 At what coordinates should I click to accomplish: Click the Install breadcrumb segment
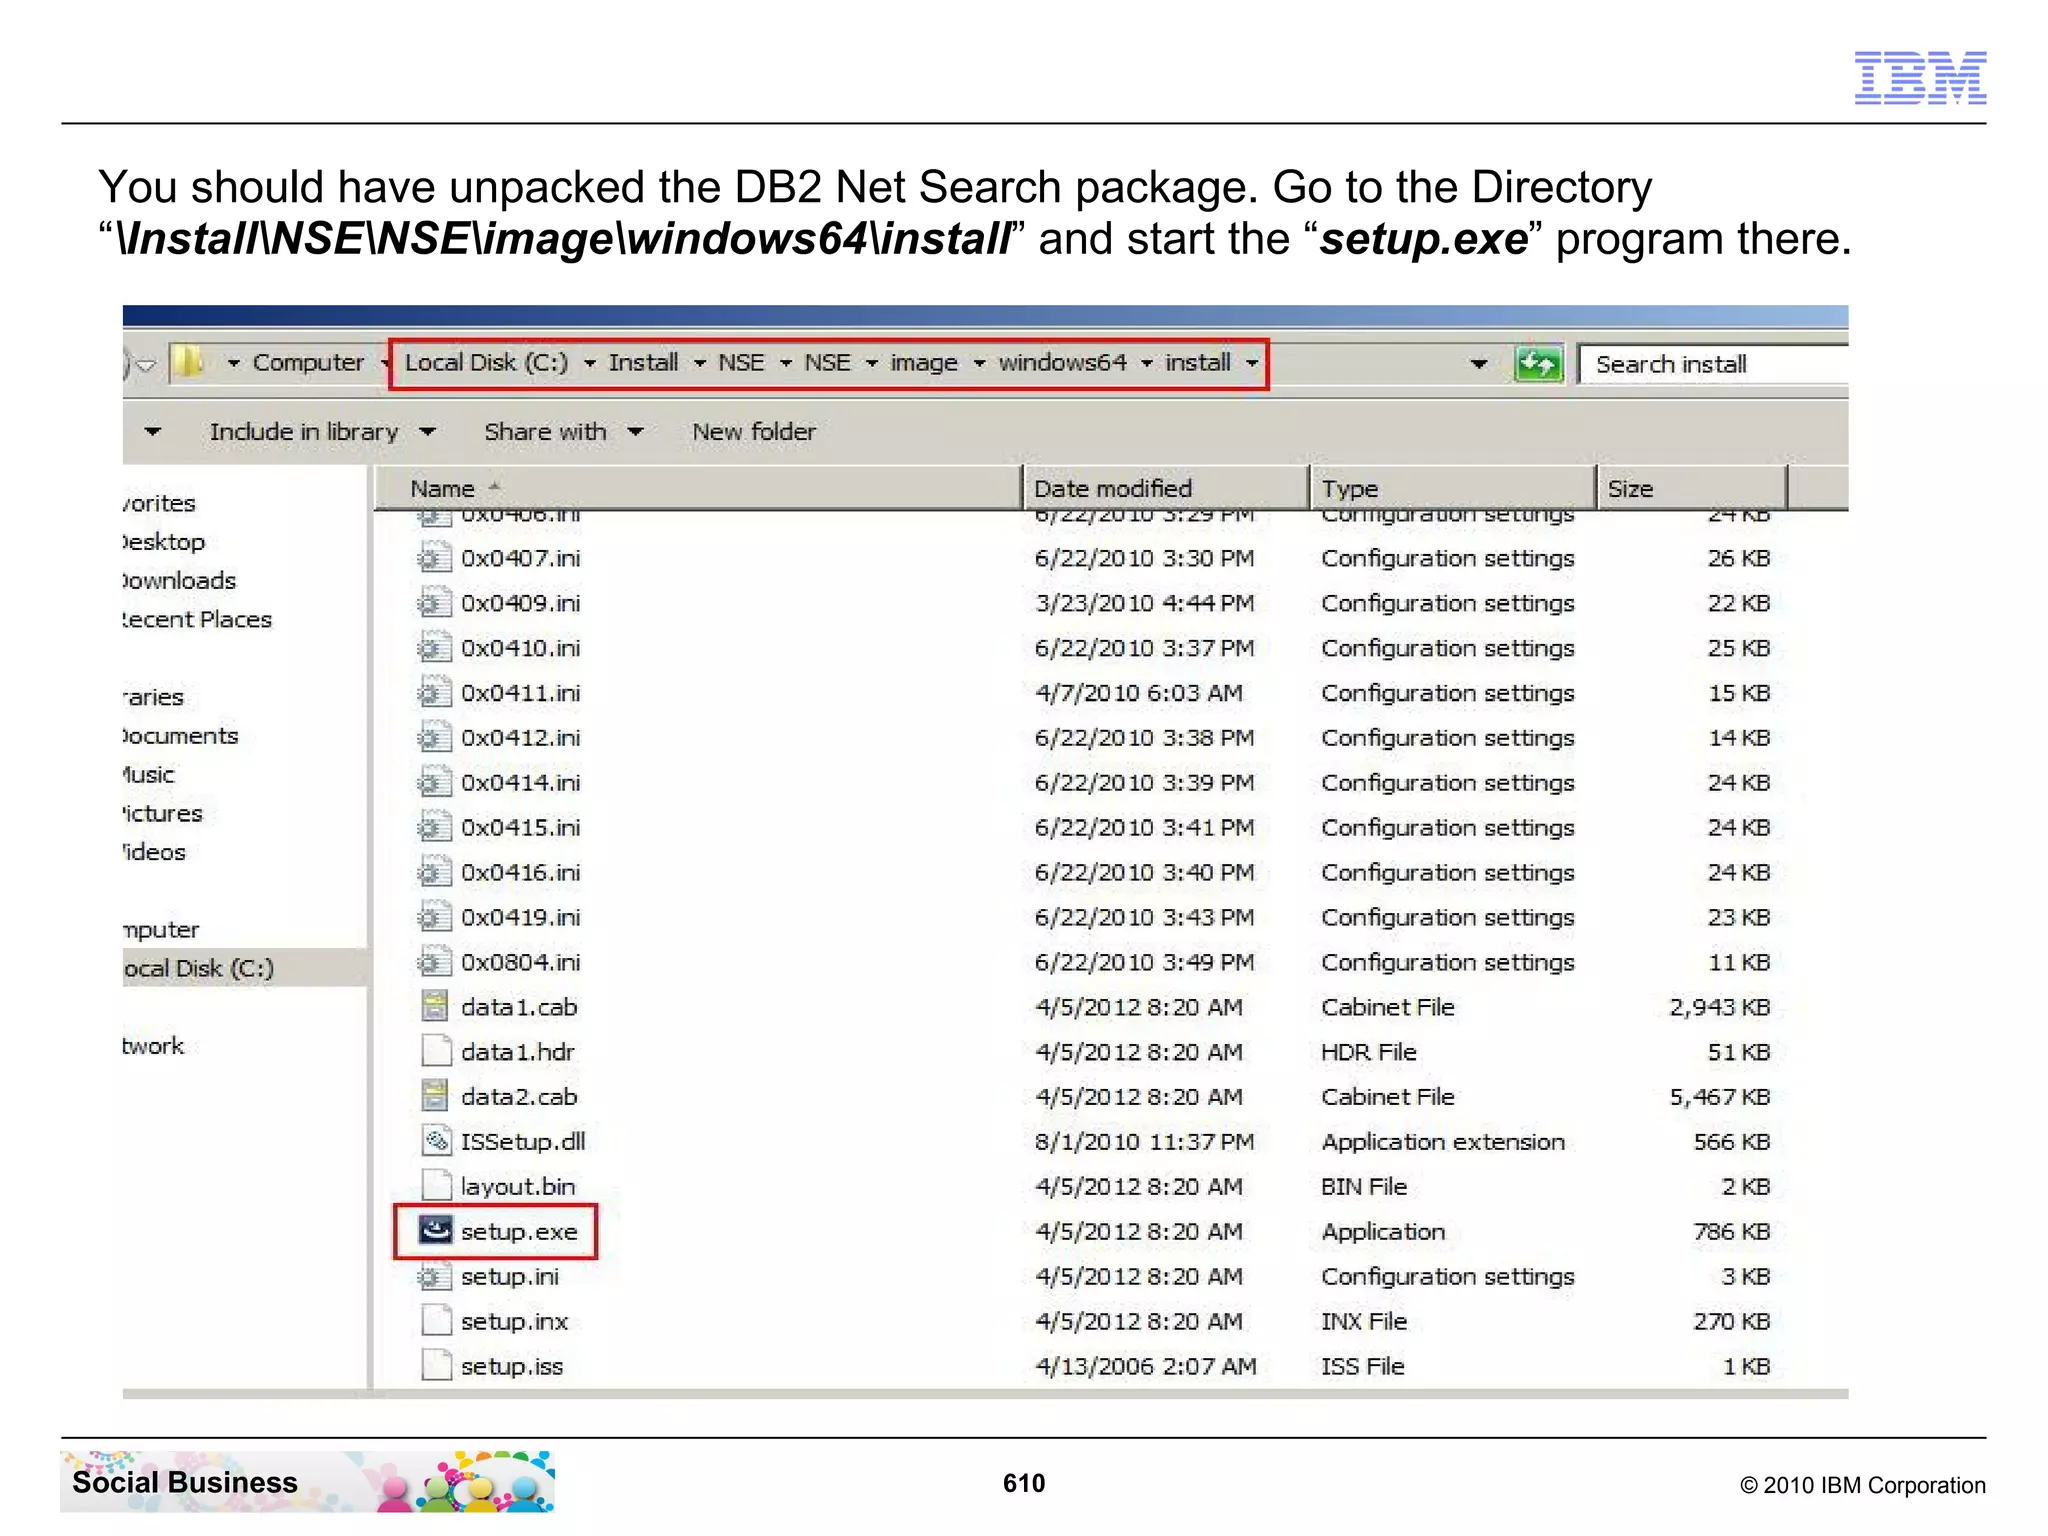(643, 362)
